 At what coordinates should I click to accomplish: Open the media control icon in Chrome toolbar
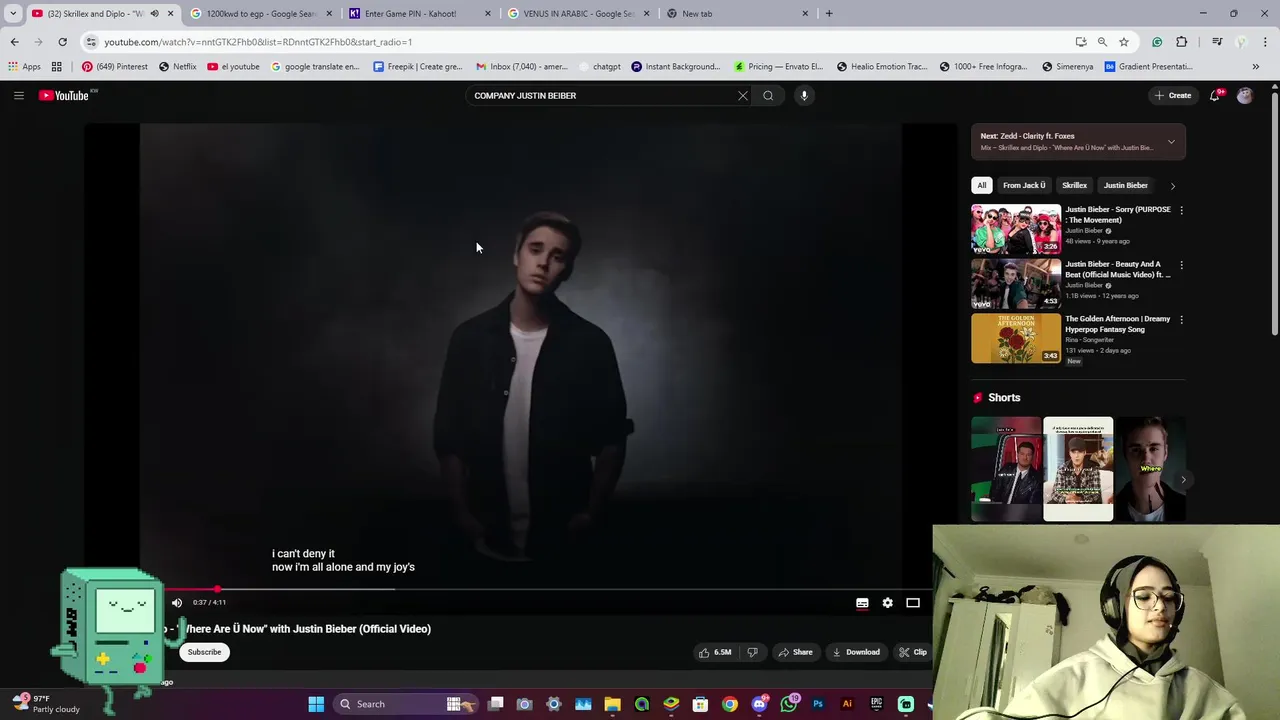click(x=1217, y=42)
